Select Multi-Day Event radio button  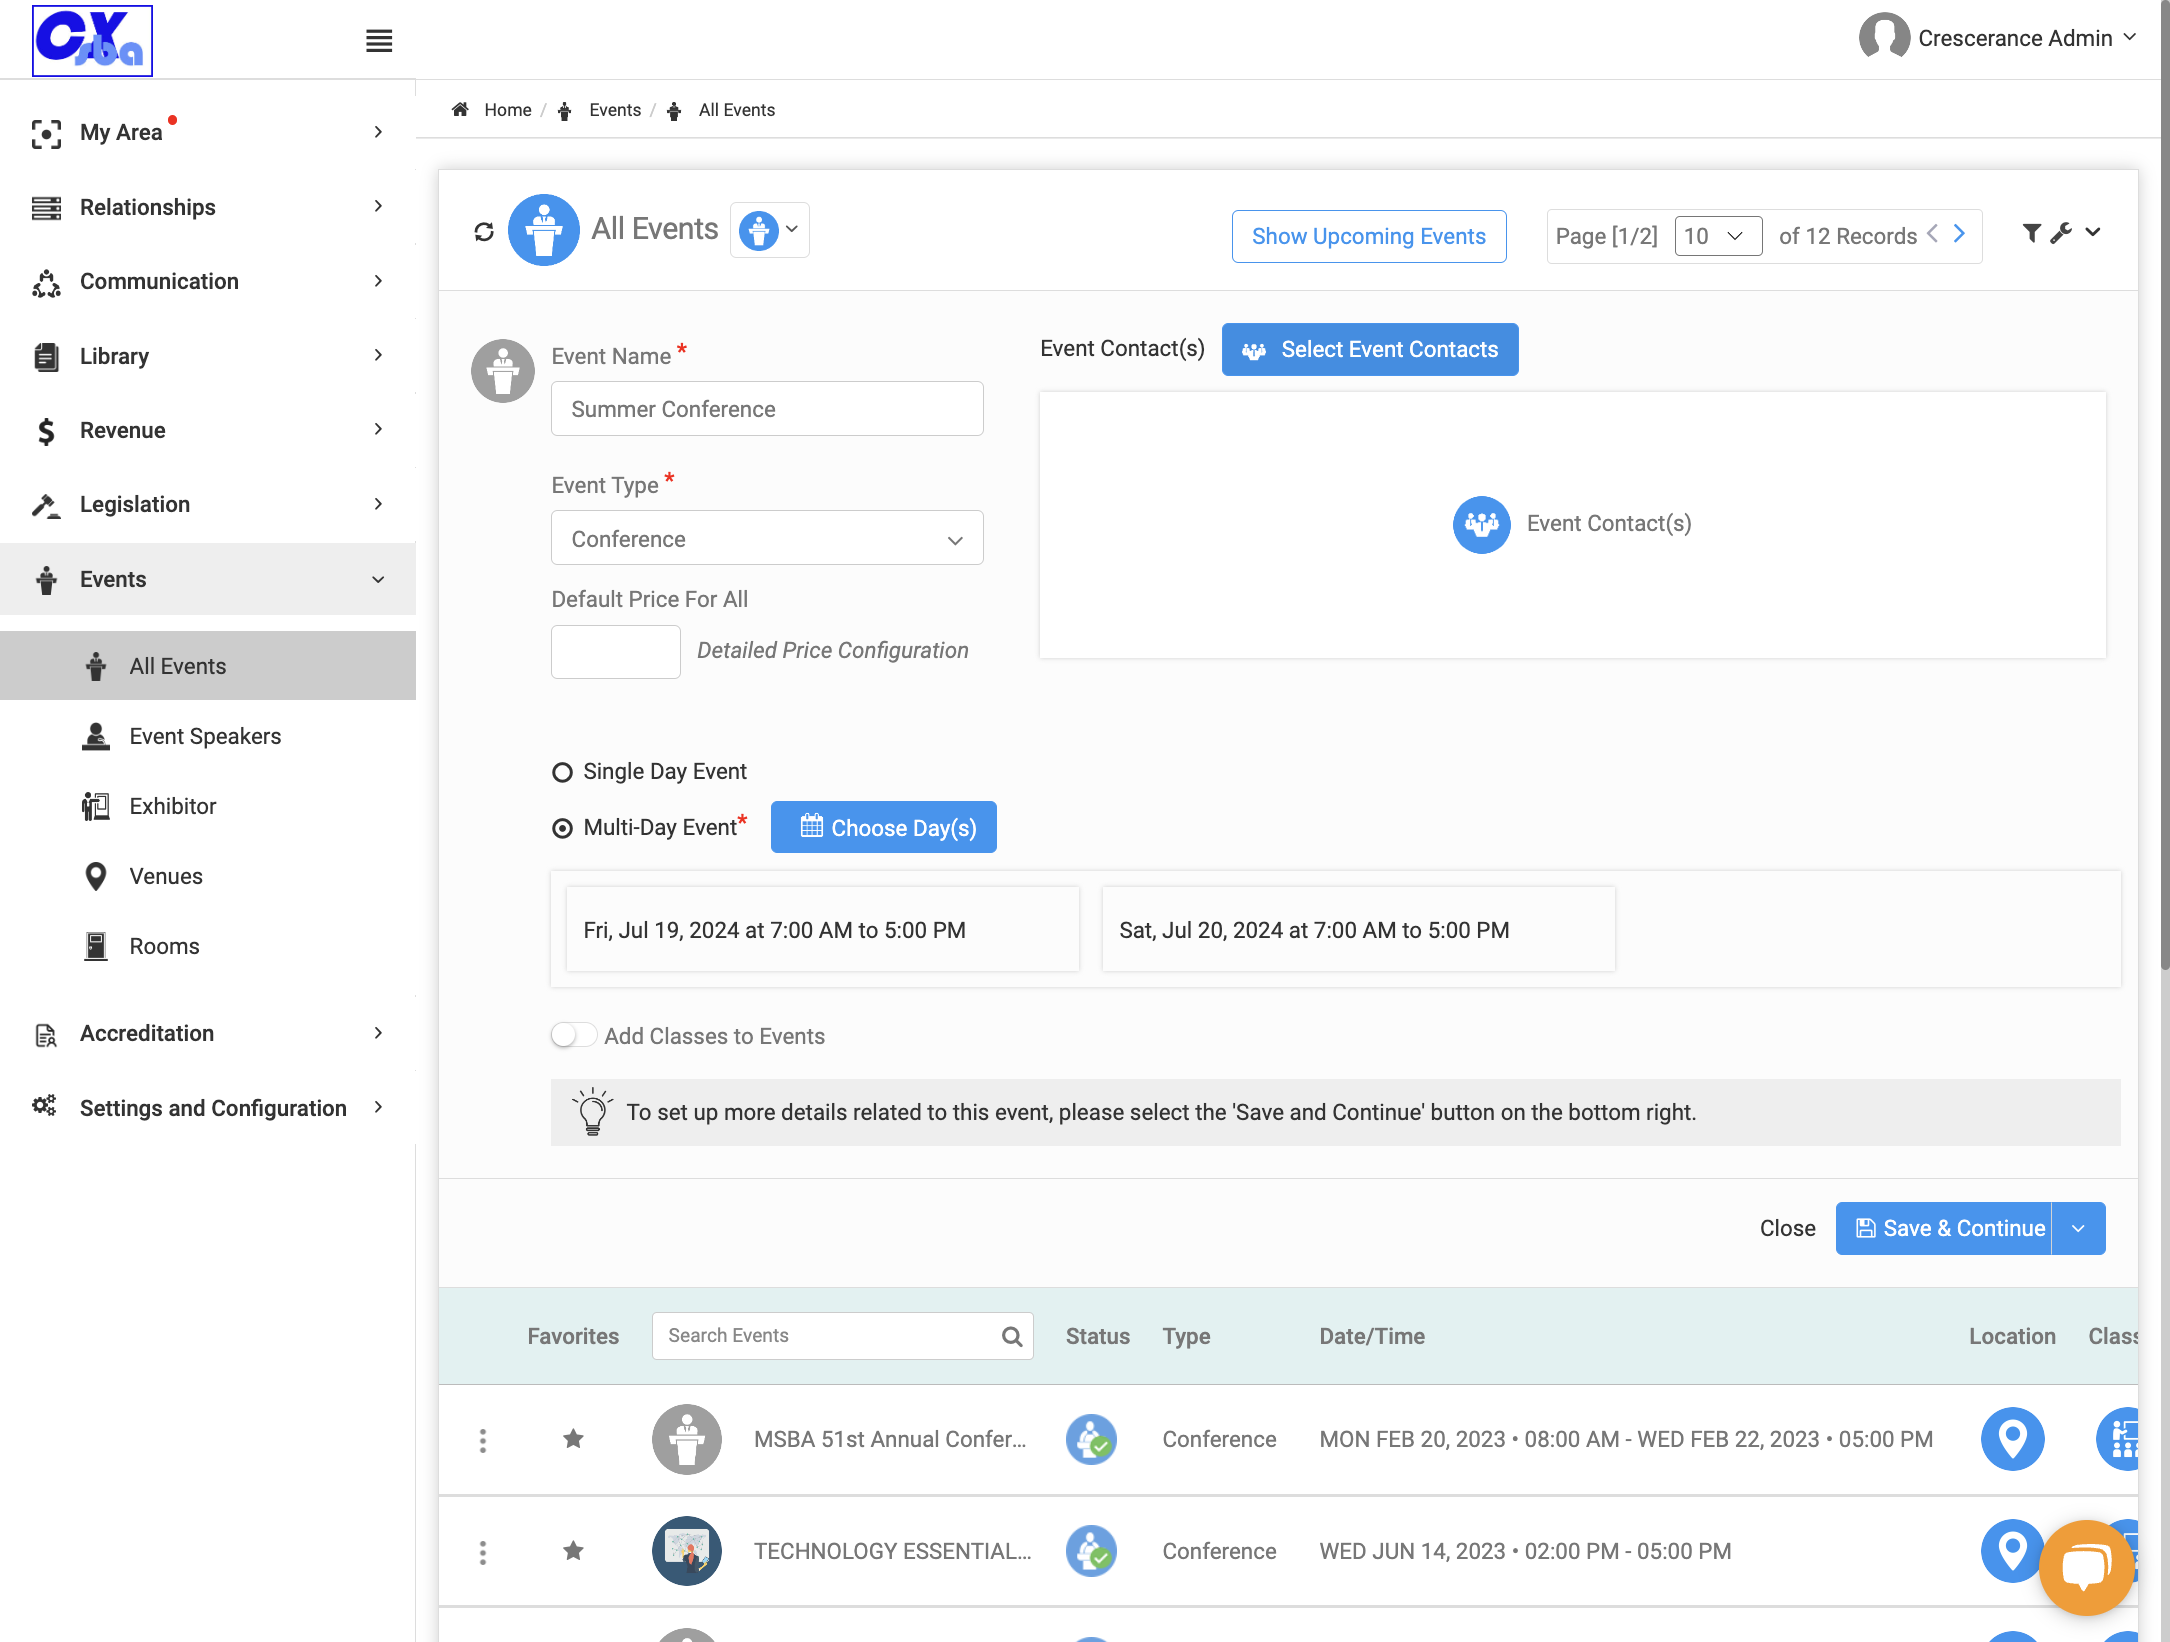(563, 829)
